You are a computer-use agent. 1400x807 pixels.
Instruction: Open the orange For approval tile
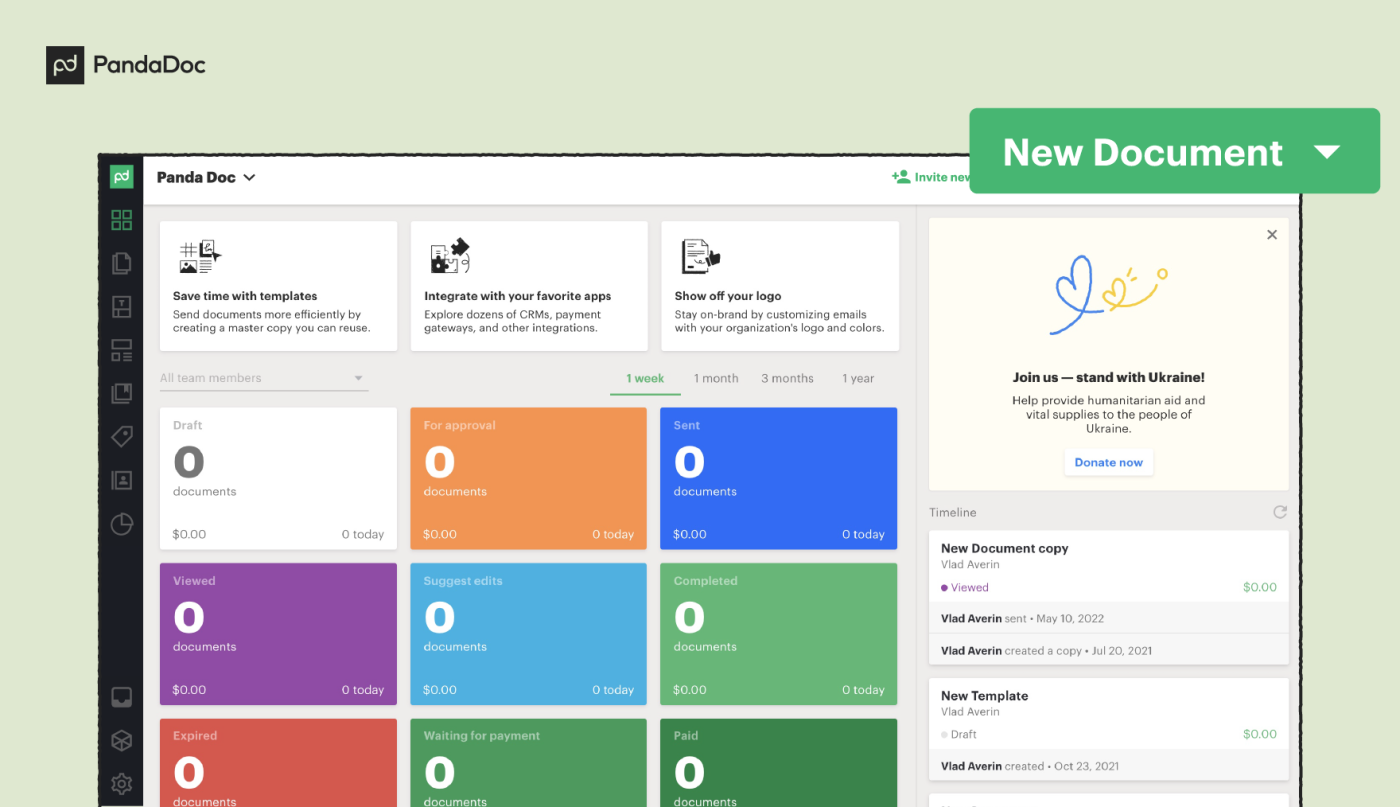(529, 479)
